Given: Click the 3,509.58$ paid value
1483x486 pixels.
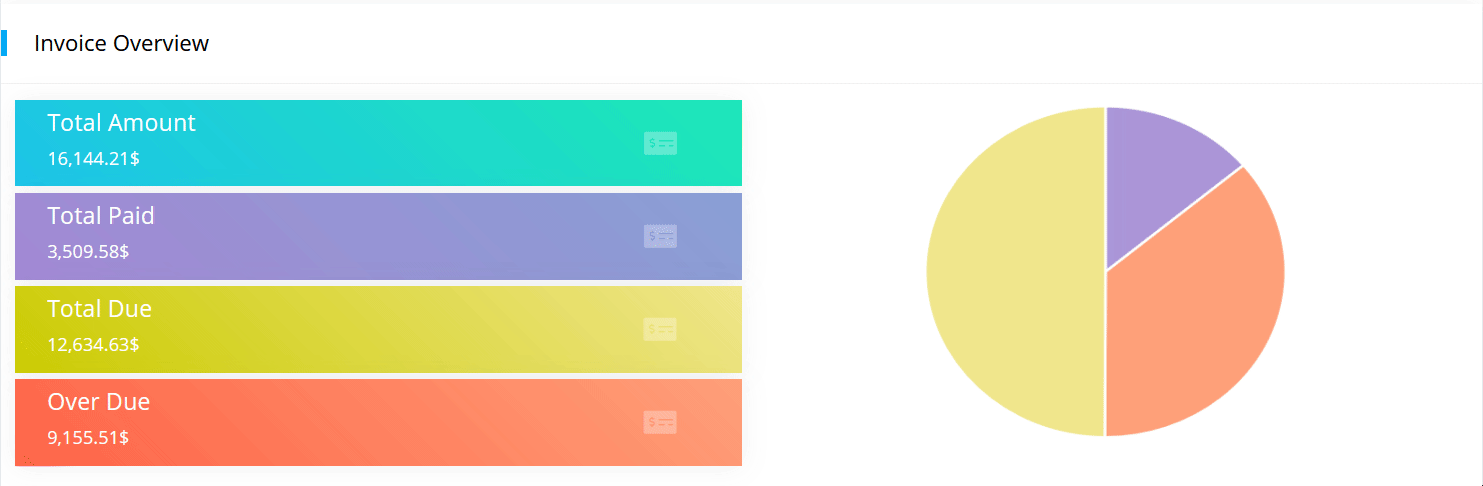Looking at the screenshot, I should pyautogui.click(x=88, y=251).
